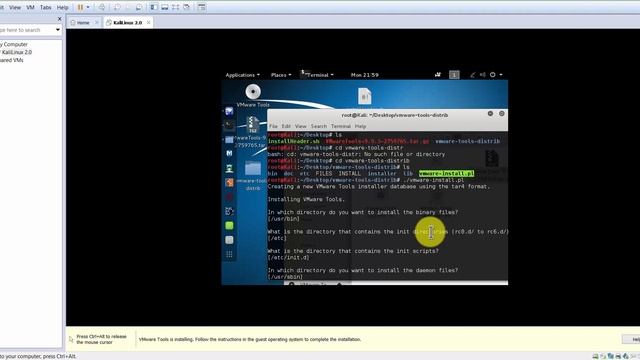Image resolution: width=640 pixels, height=360 pixels.
Task: Click the library search field
Action: [27, 30]
